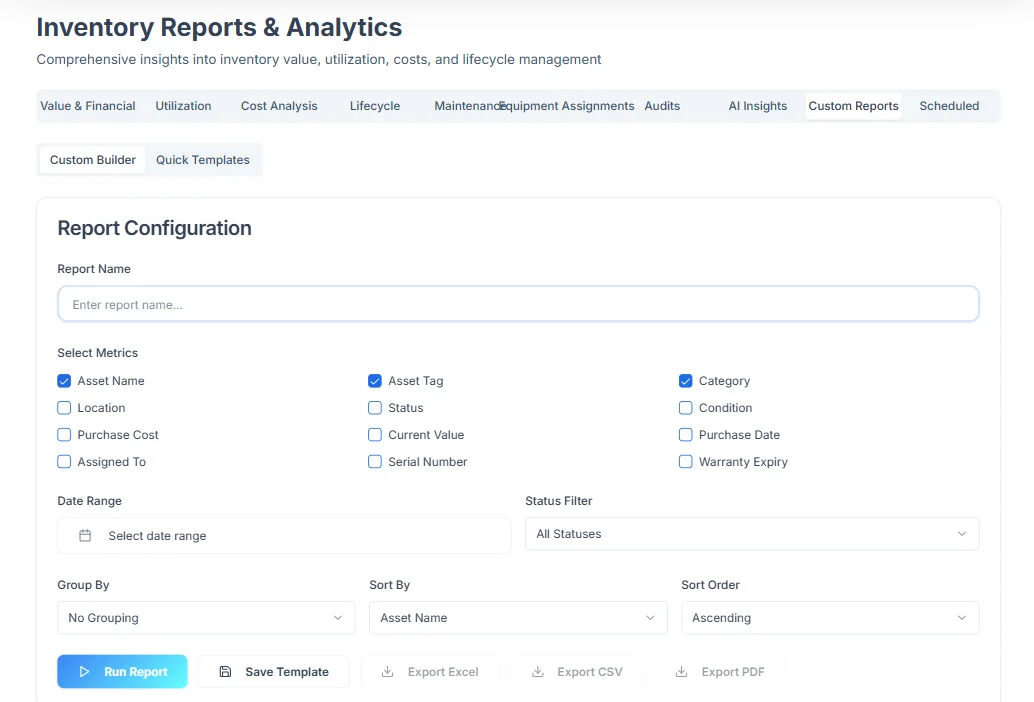Click the download icon beside Export Excel
This screenshot has height=702, width=1034.
pos(388,672)
